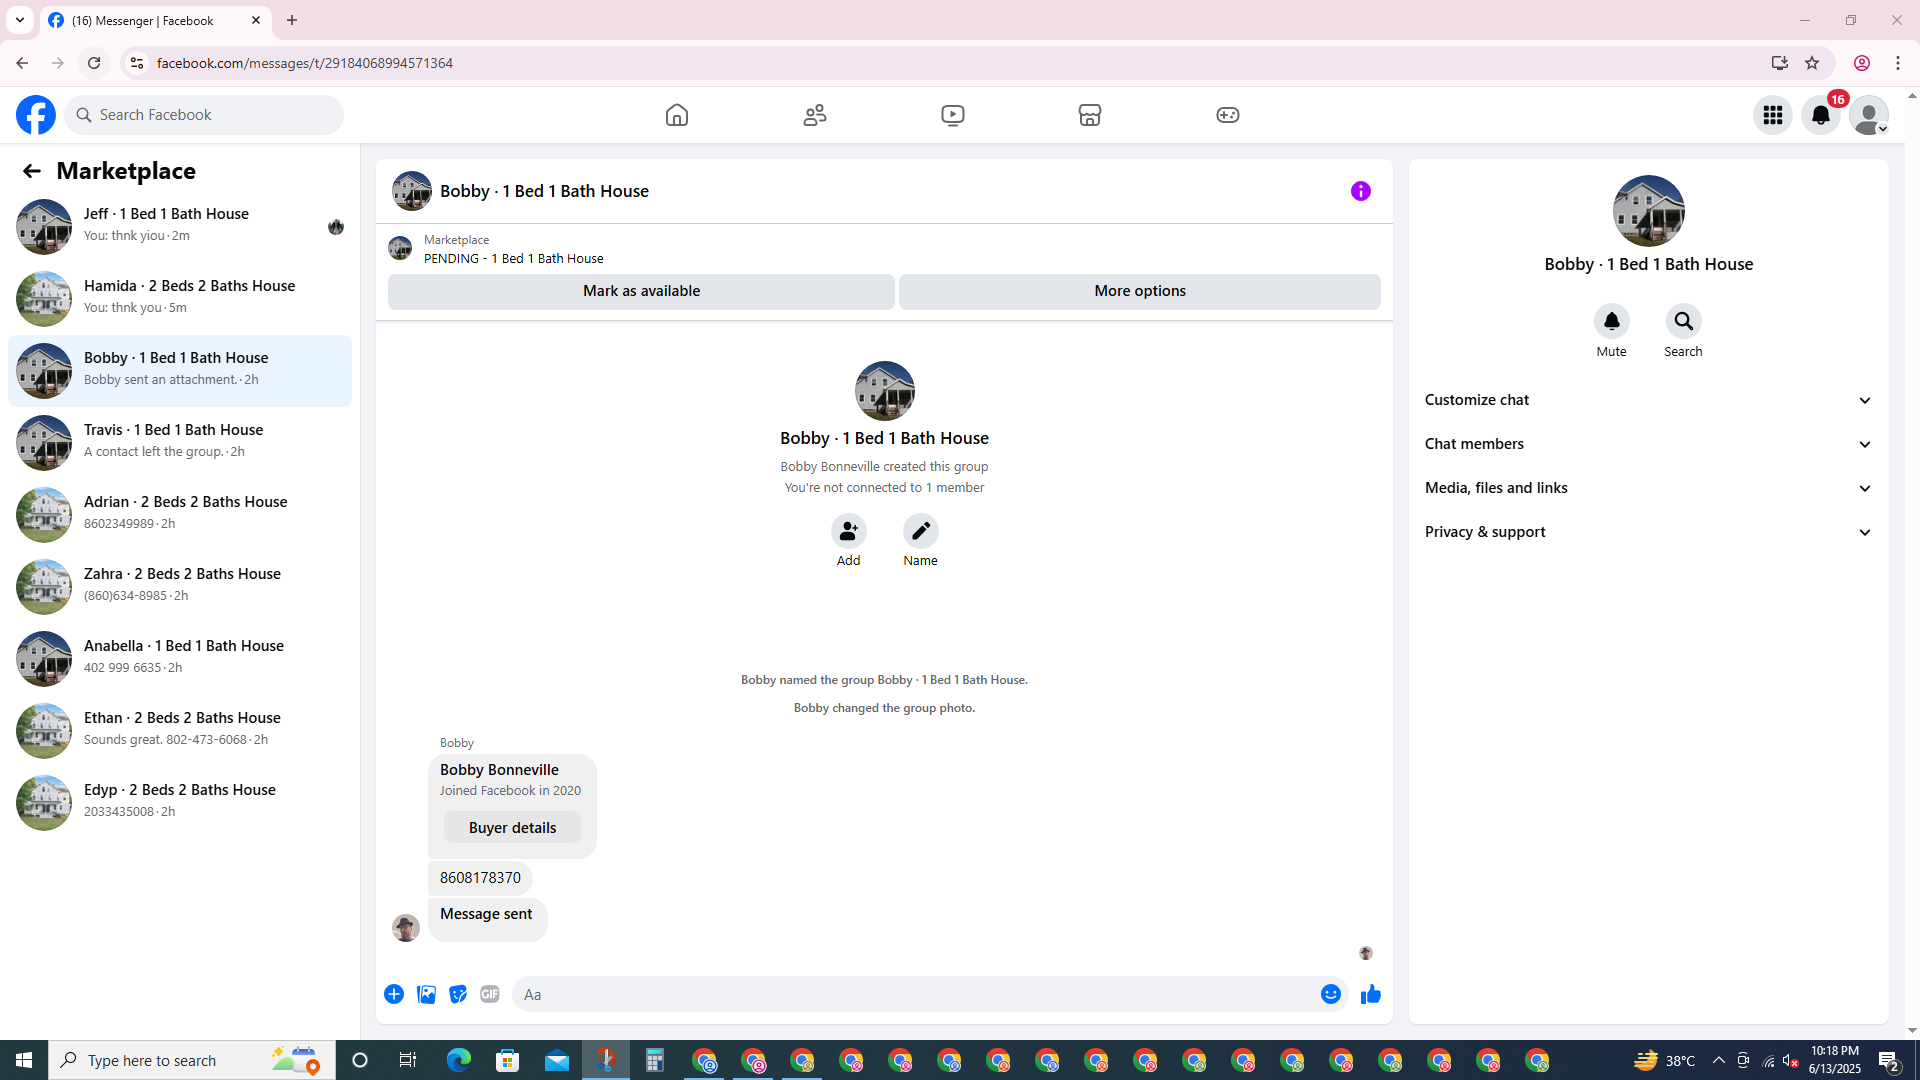The width and height of the screenshot is (1920, 1080).
Task: Go back using Marketplace back arrow
Action: click(32, 171)
